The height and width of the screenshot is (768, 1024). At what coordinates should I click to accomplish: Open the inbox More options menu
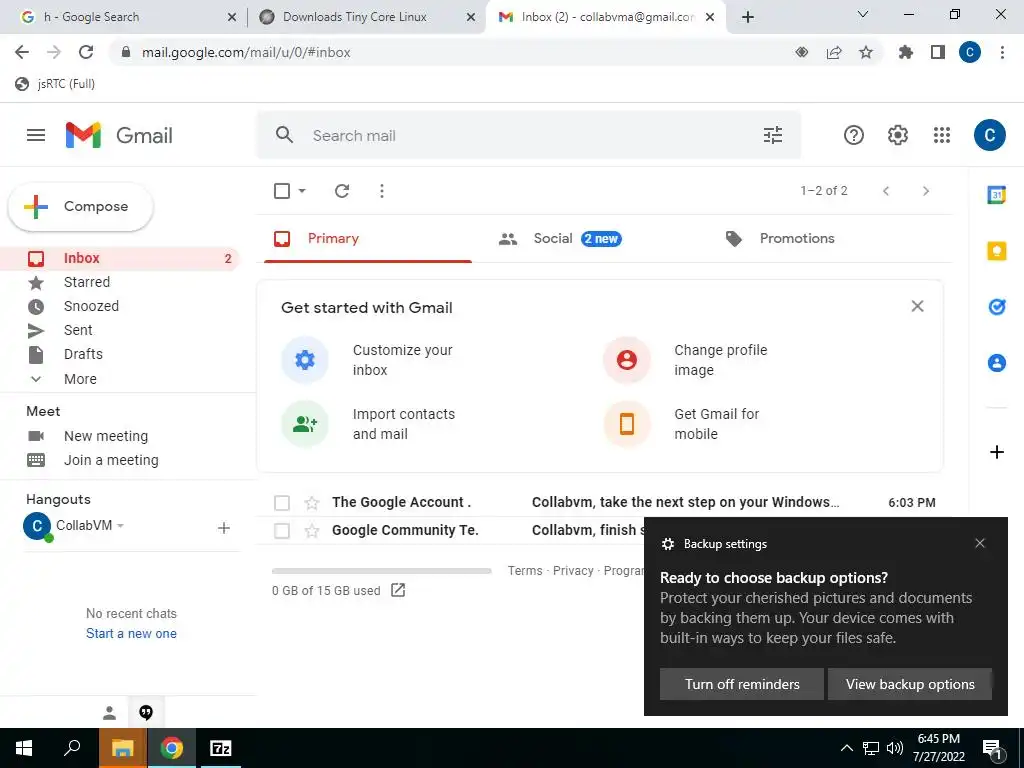tap(382, 191)
